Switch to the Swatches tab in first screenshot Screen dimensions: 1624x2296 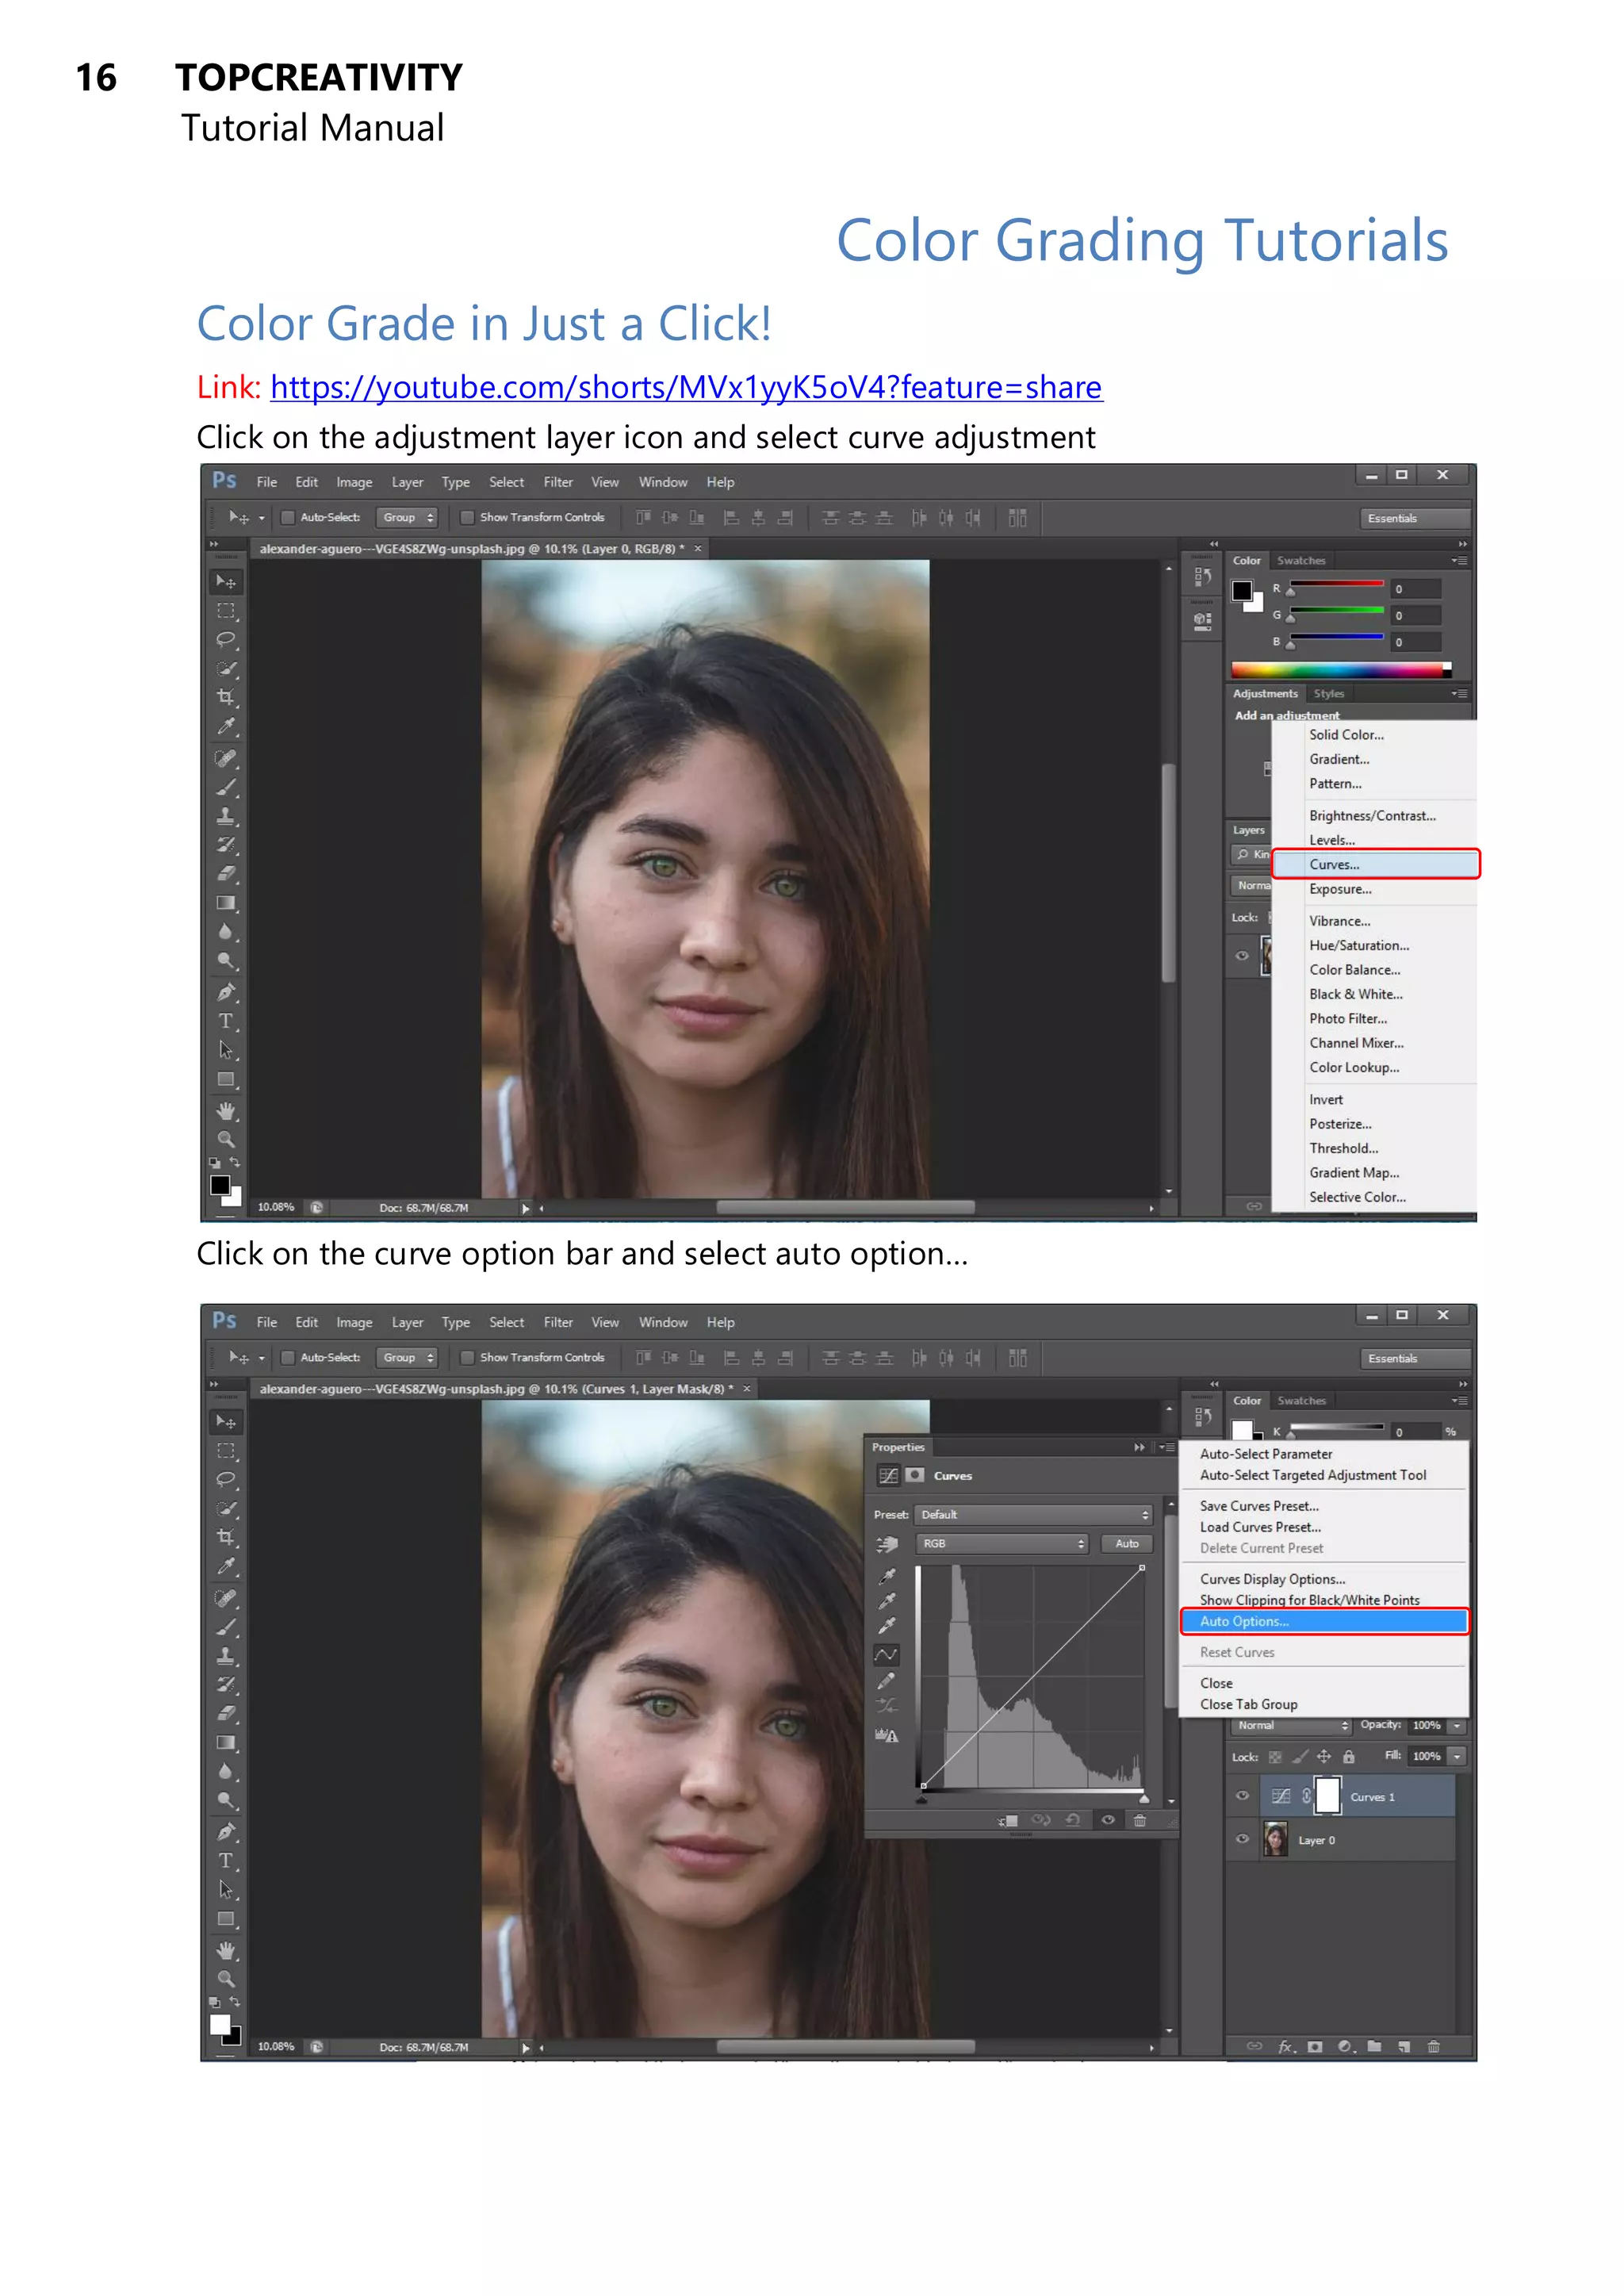[1301, 560]
